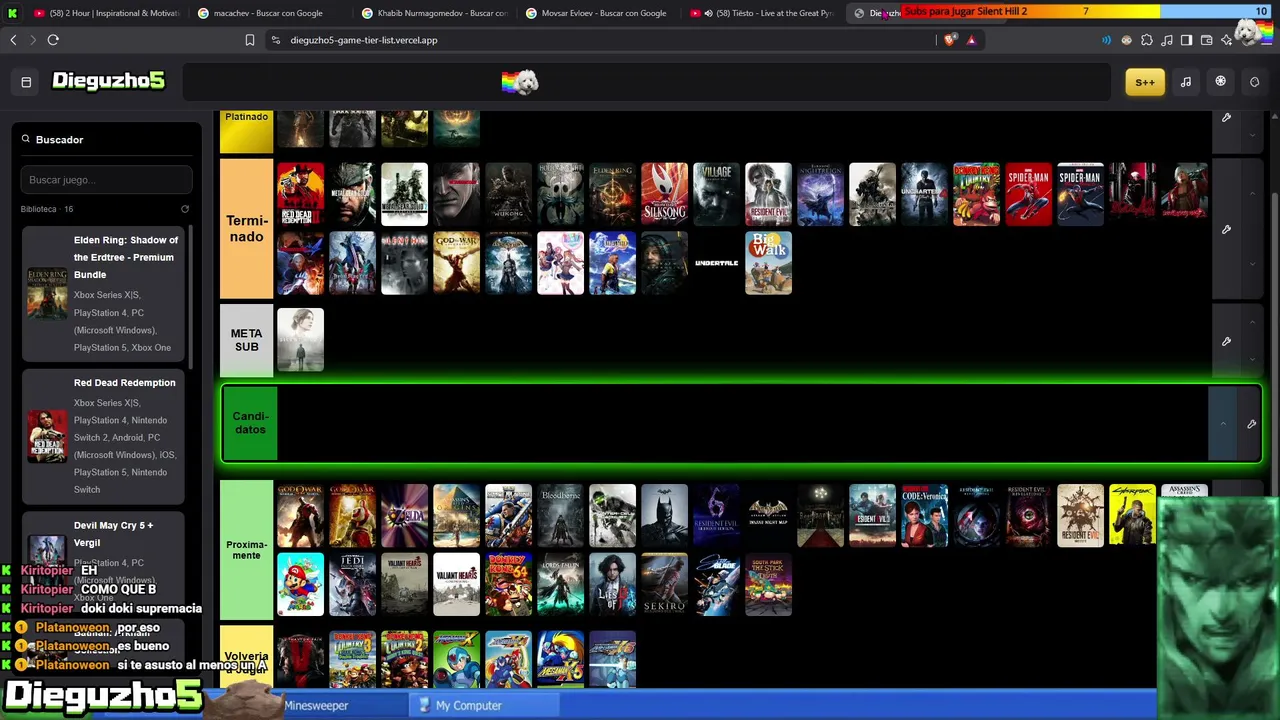The height and width of the screenshot is (720, 1280).
Task: Edit the Candidatos tier with its wrench icon
Action: coord(1251,424)
